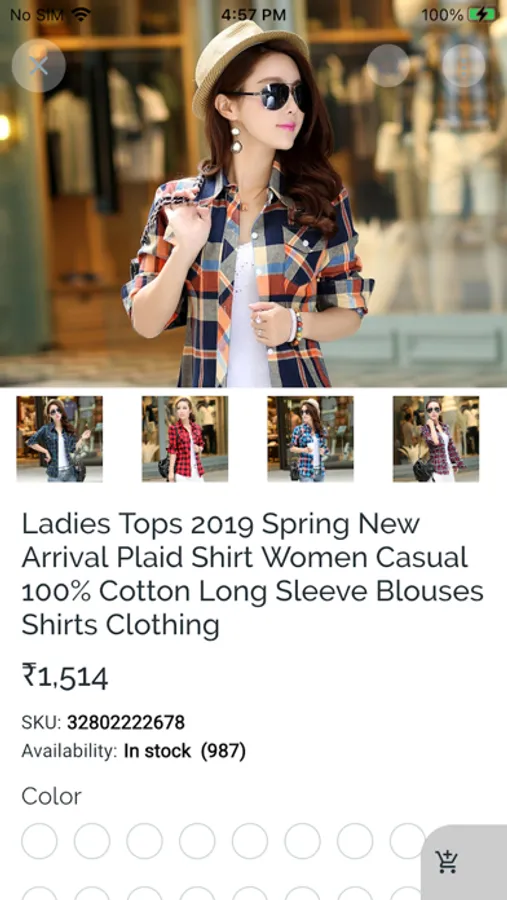The image size is (507, 900).
Task: Tap the rightmost translucent circle button at top
Action: click(463, 65)
